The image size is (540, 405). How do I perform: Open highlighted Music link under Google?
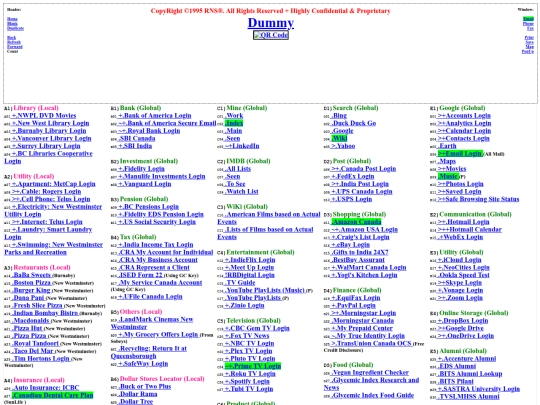click(x=448, y=176)
